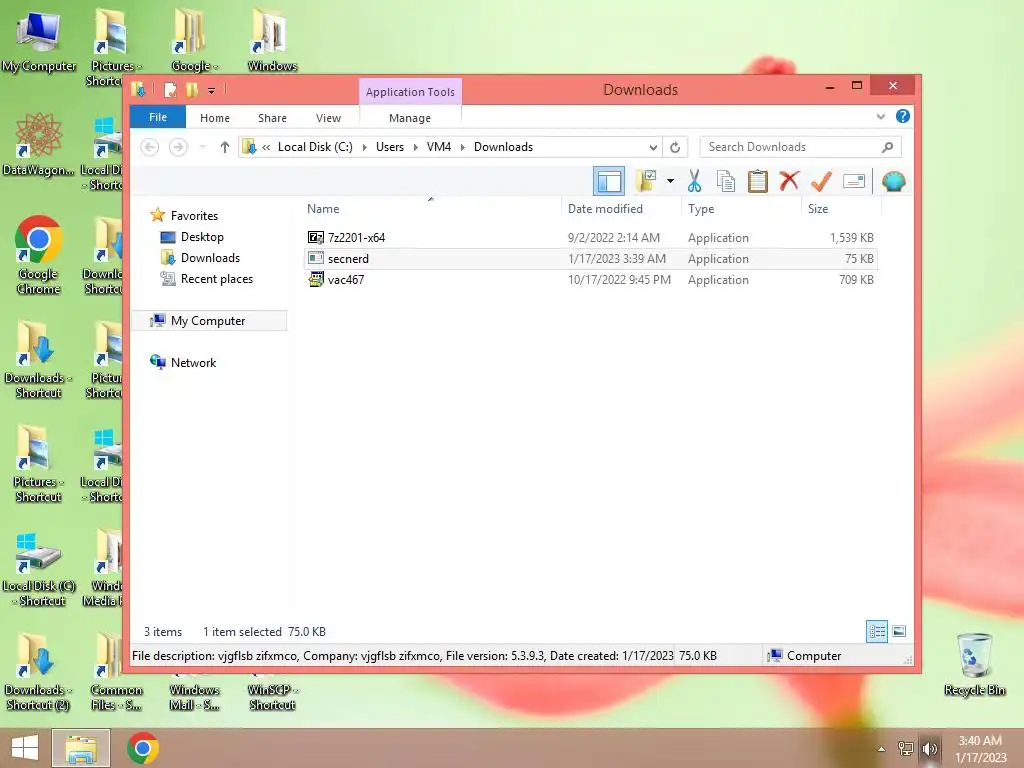Switch to large thumbnails view icon
Viewport: 1024px width, 768px height.
coord(899,632)
